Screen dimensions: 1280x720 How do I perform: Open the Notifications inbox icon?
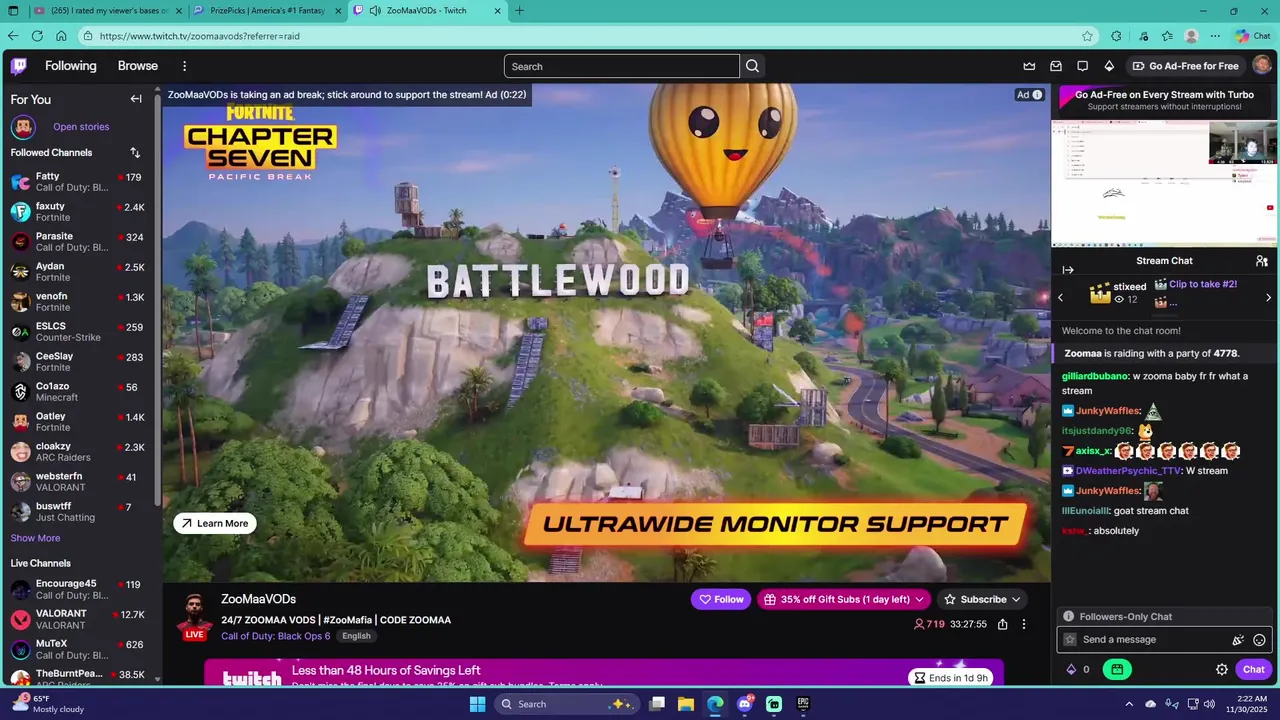pos(1056,66)
